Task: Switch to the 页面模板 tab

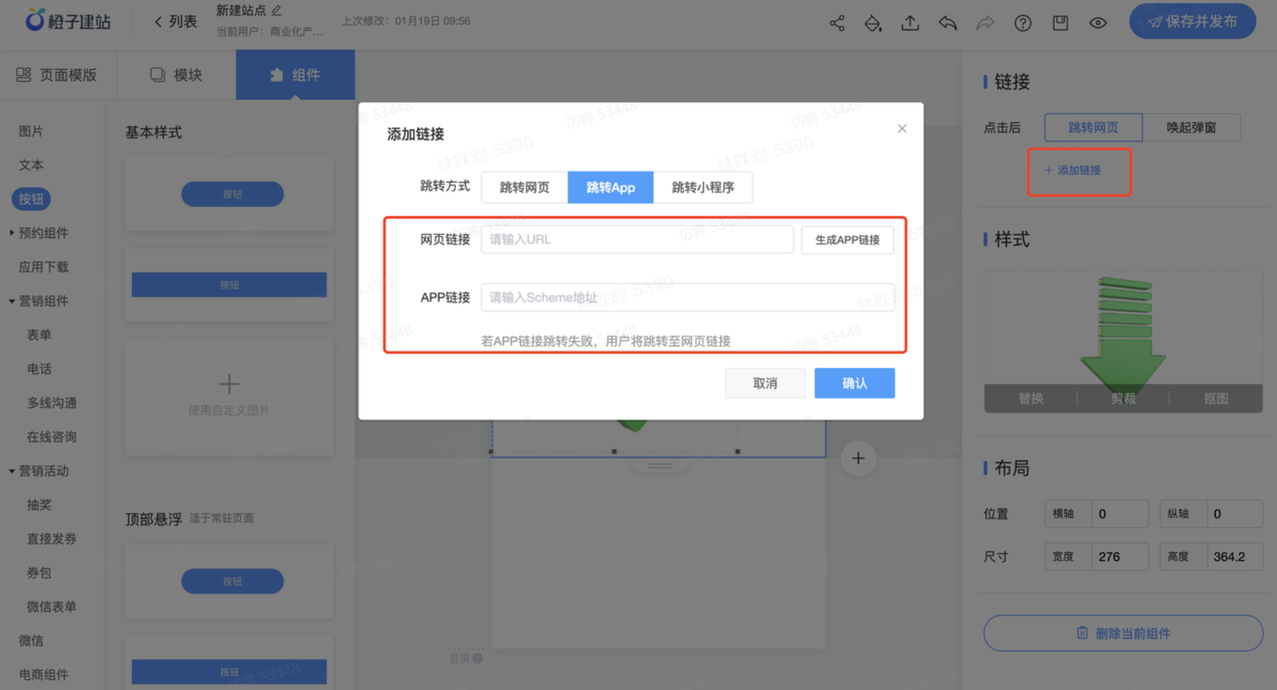Action: (x=58, y=74)
